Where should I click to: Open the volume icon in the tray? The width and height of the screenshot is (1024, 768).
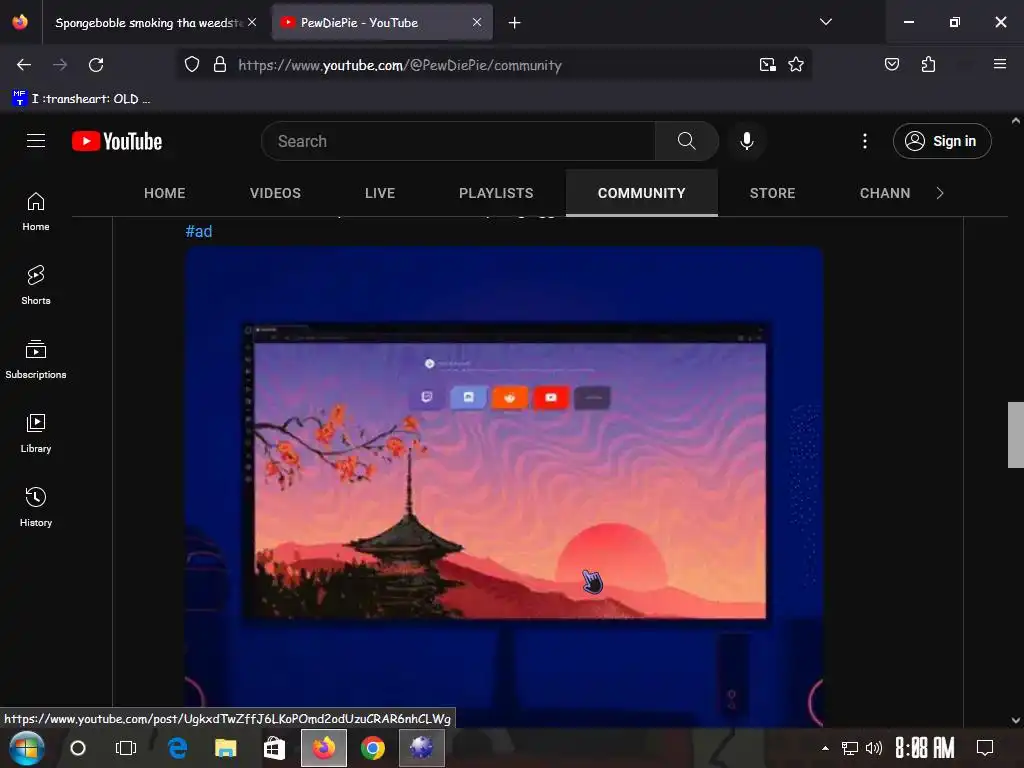click(873, 748)
